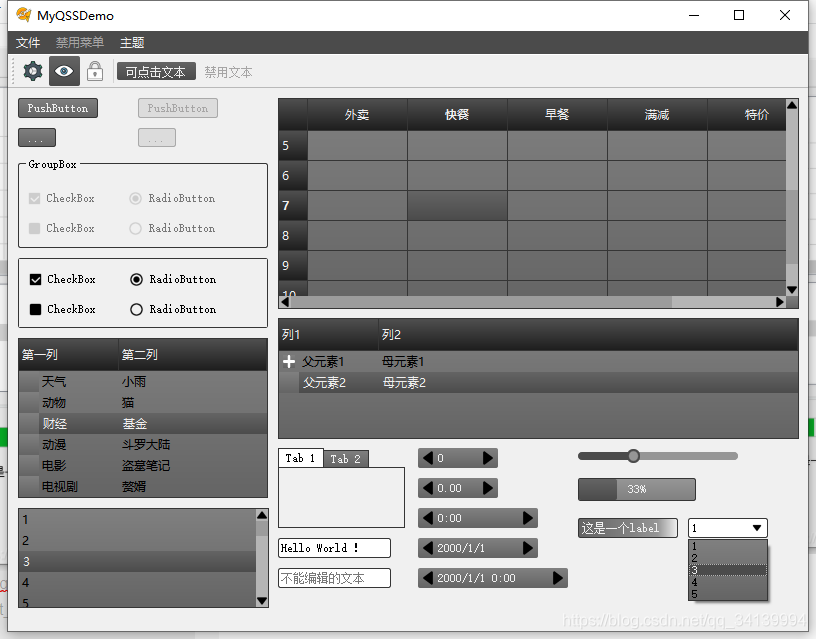Open the 主题 menu

click(132, 42)
